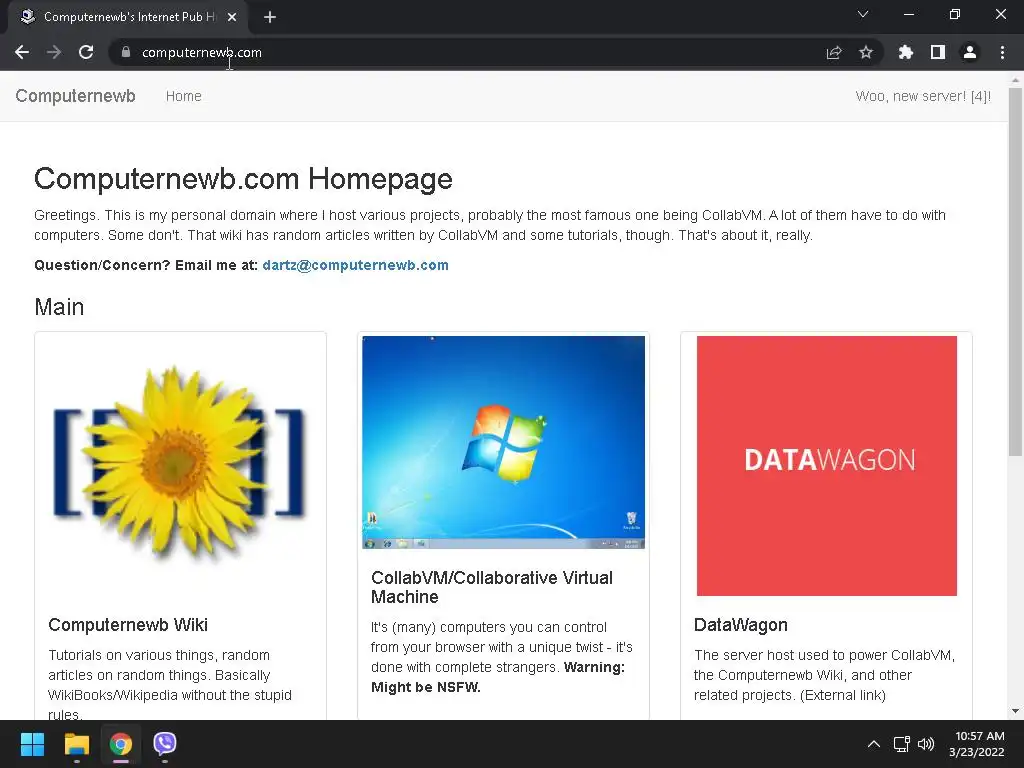This screenshot has width=1024, height=768.
Task: Click the browser forward arrow
Action: 54,52
